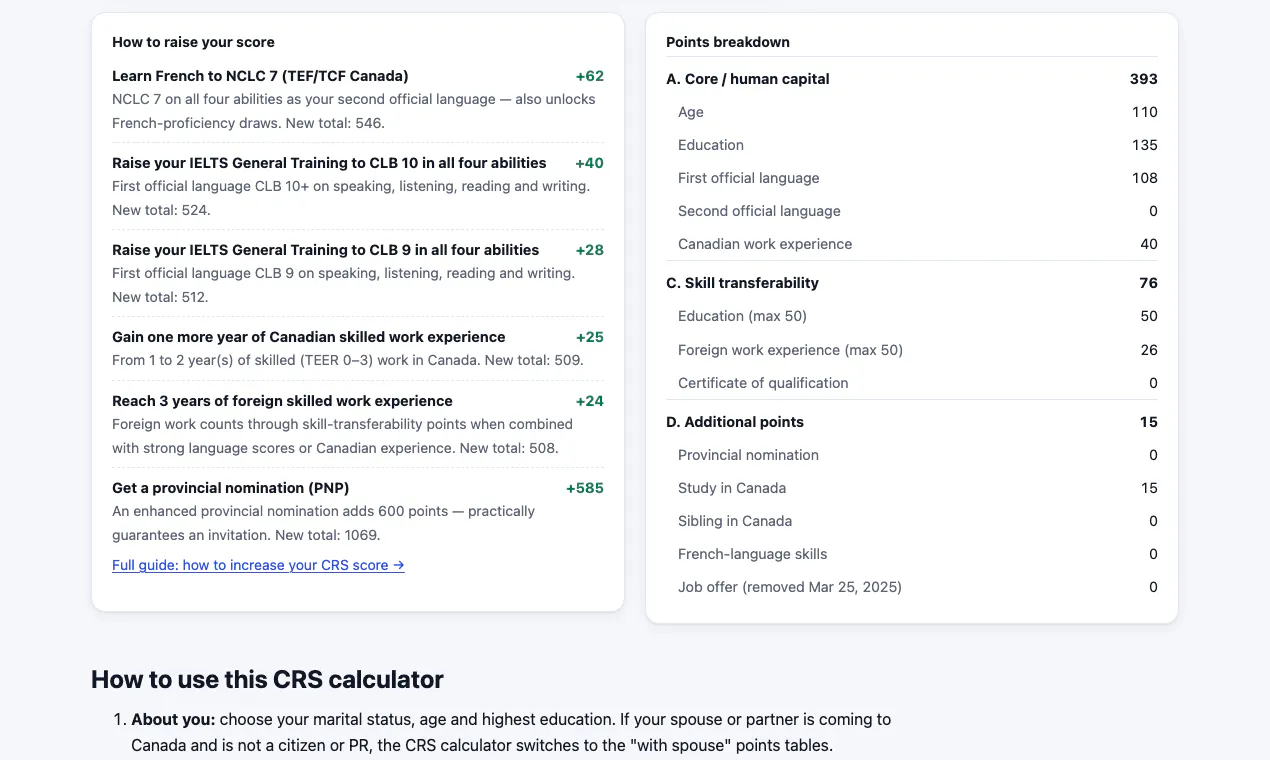
Task: Click the 'How to raise your score' card title
Action: click(193, 42)
